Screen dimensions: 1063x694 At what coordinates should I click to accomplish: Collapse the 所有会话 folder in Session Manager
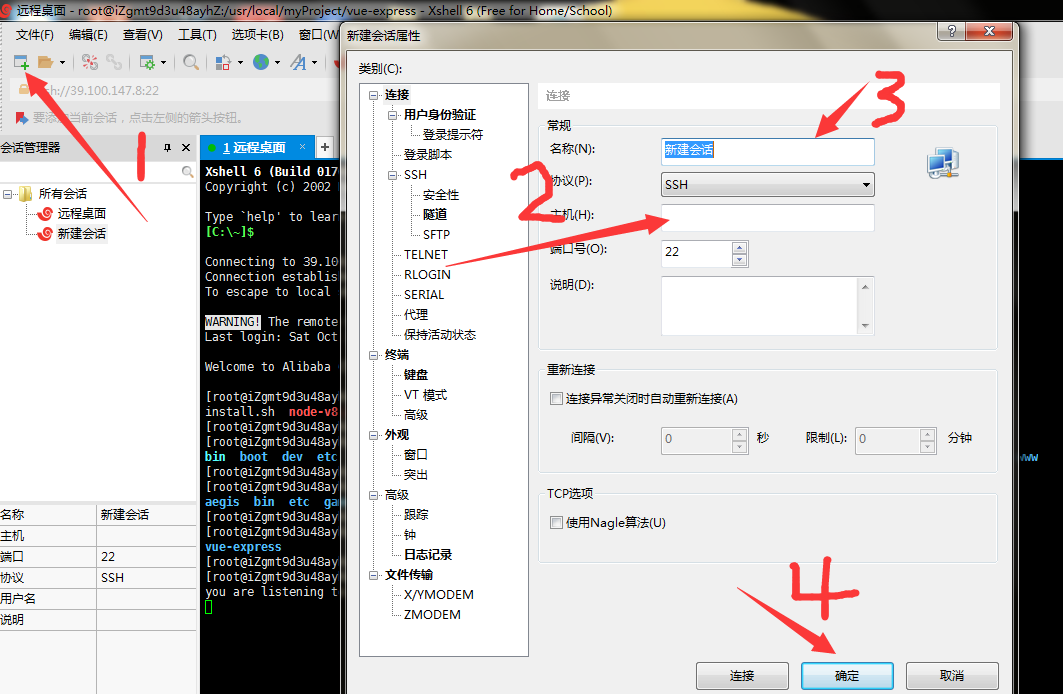(x=7, y=195)
